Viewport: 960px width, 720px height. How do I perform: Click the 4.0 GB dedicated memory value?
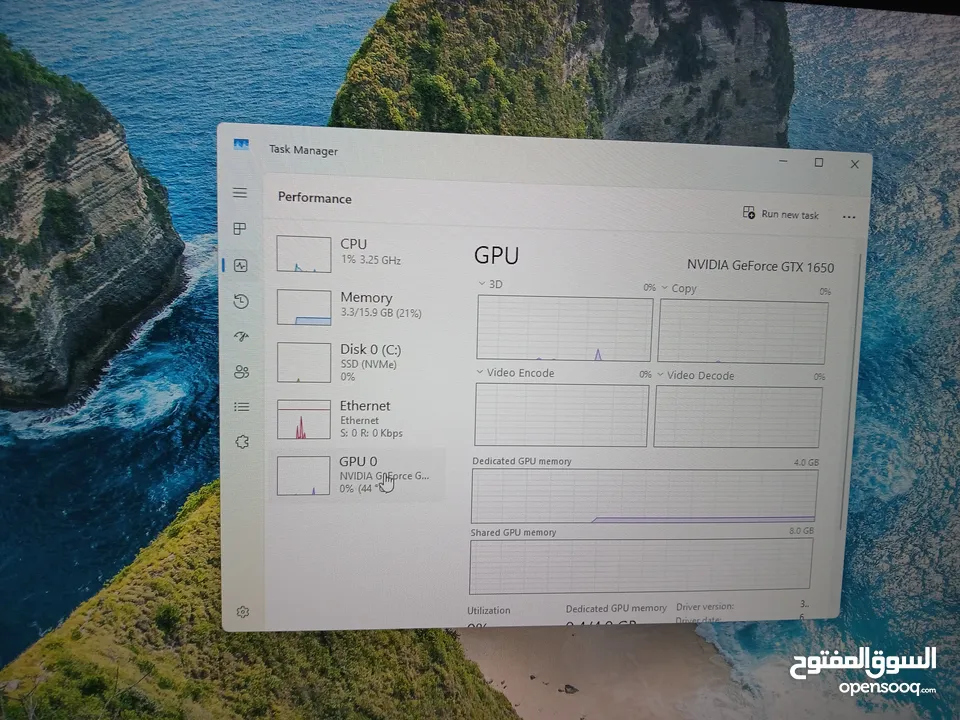point(806,462)
